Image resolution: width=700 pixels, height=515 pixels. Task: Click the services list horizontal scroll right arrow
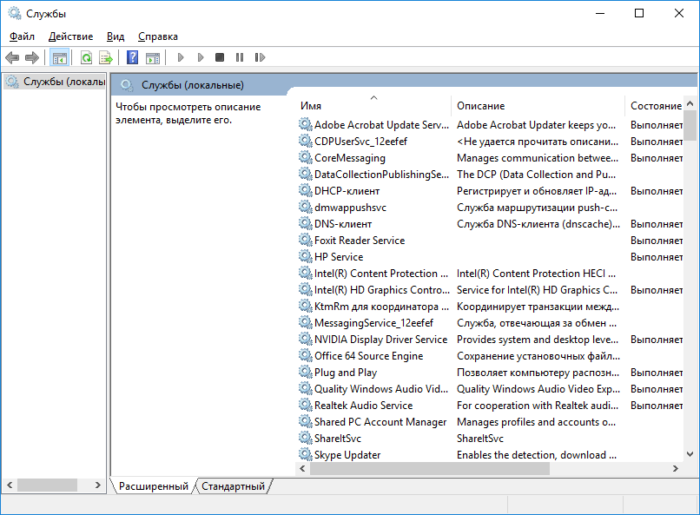[675, 469]
